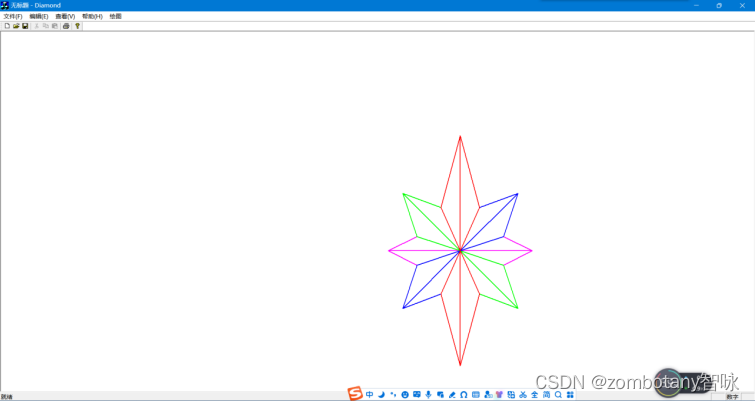
Task: Open the 绘图 menu
Action: [x=116, y=16]
